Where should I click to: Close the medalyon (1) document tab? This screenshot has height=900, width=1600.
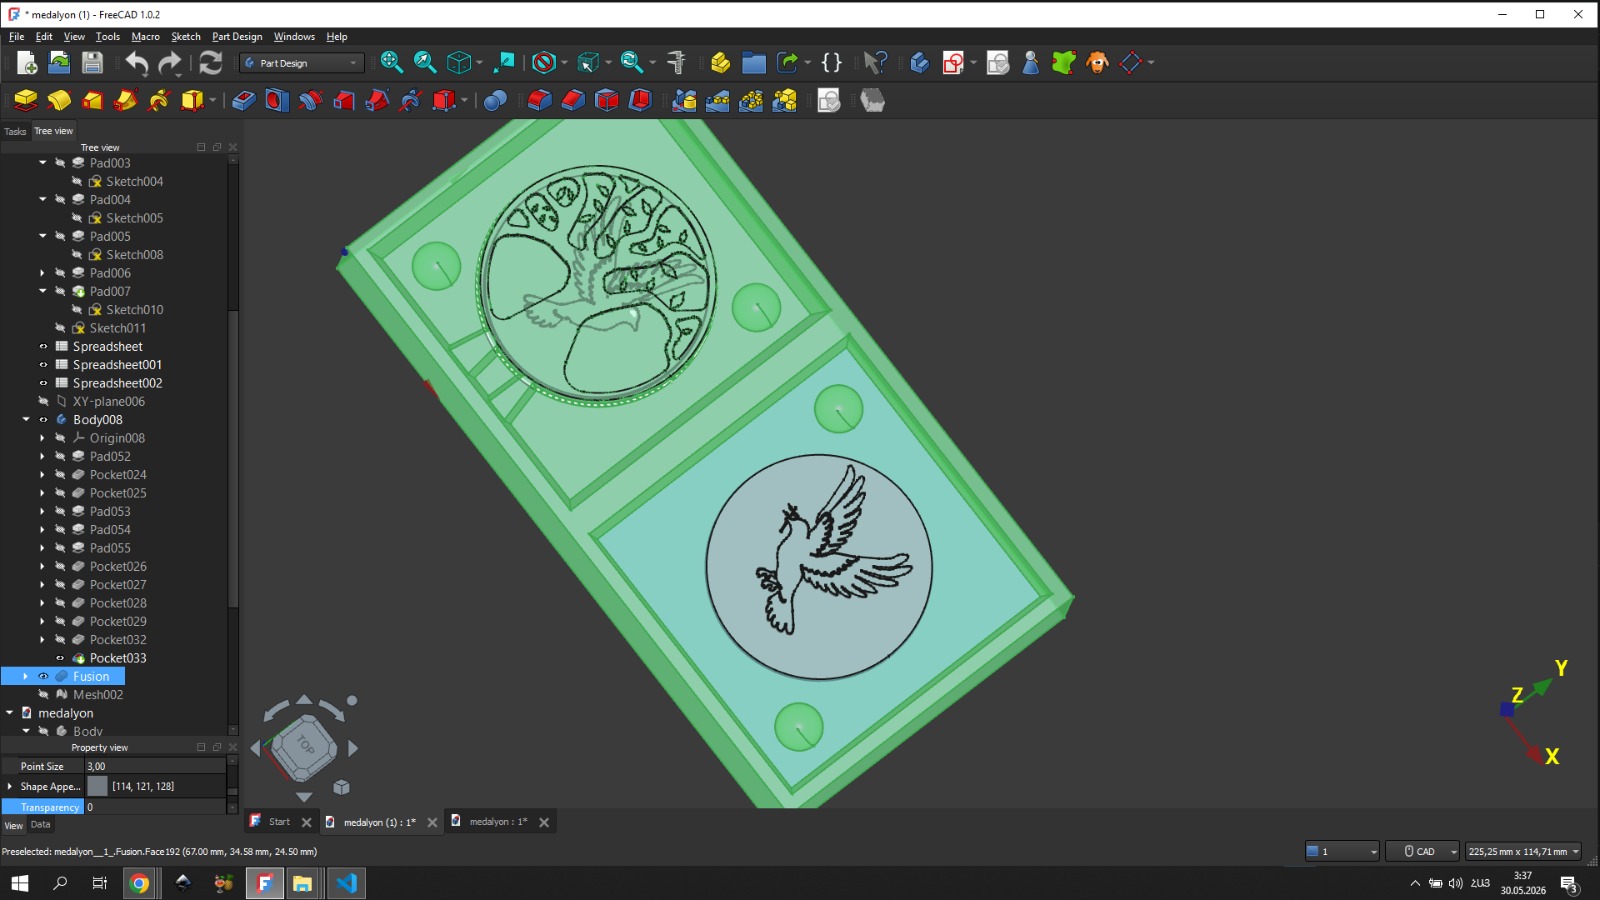(432, 822)
